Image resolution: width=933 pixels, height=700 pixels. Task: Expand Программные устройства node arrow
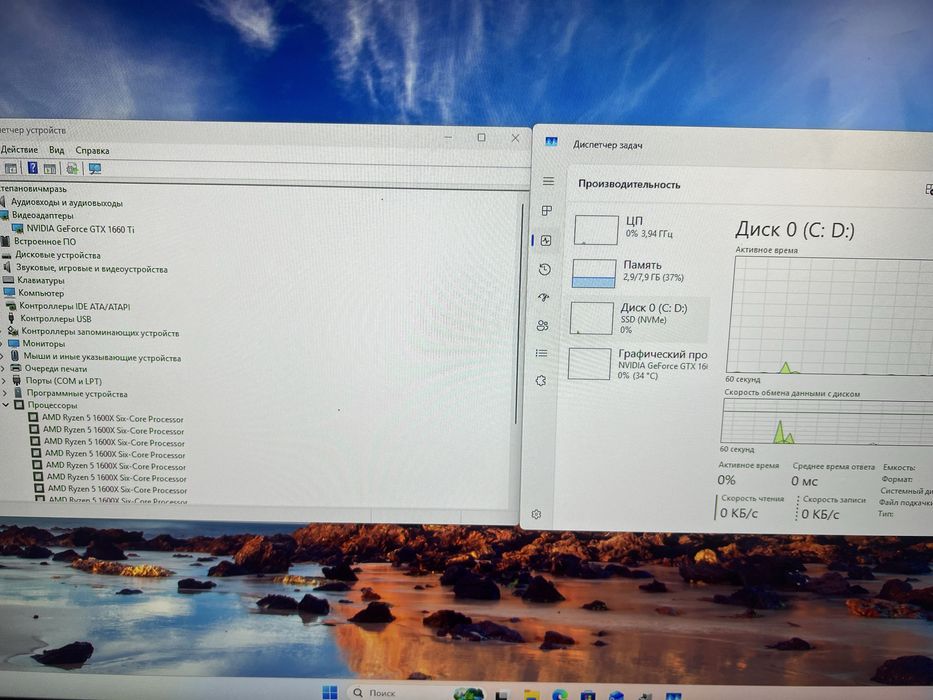5,393
